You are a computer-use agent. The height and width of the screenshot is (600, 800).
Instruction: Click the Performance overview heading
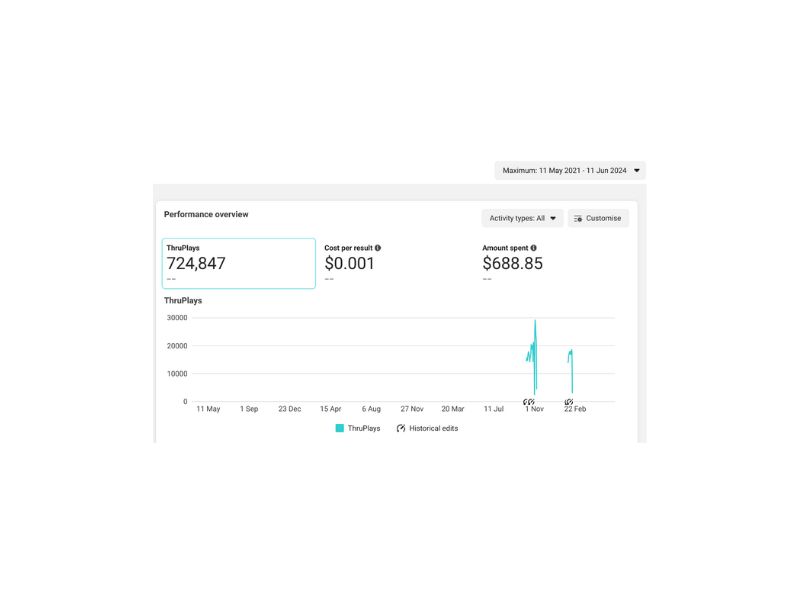[x=206, y=214]
